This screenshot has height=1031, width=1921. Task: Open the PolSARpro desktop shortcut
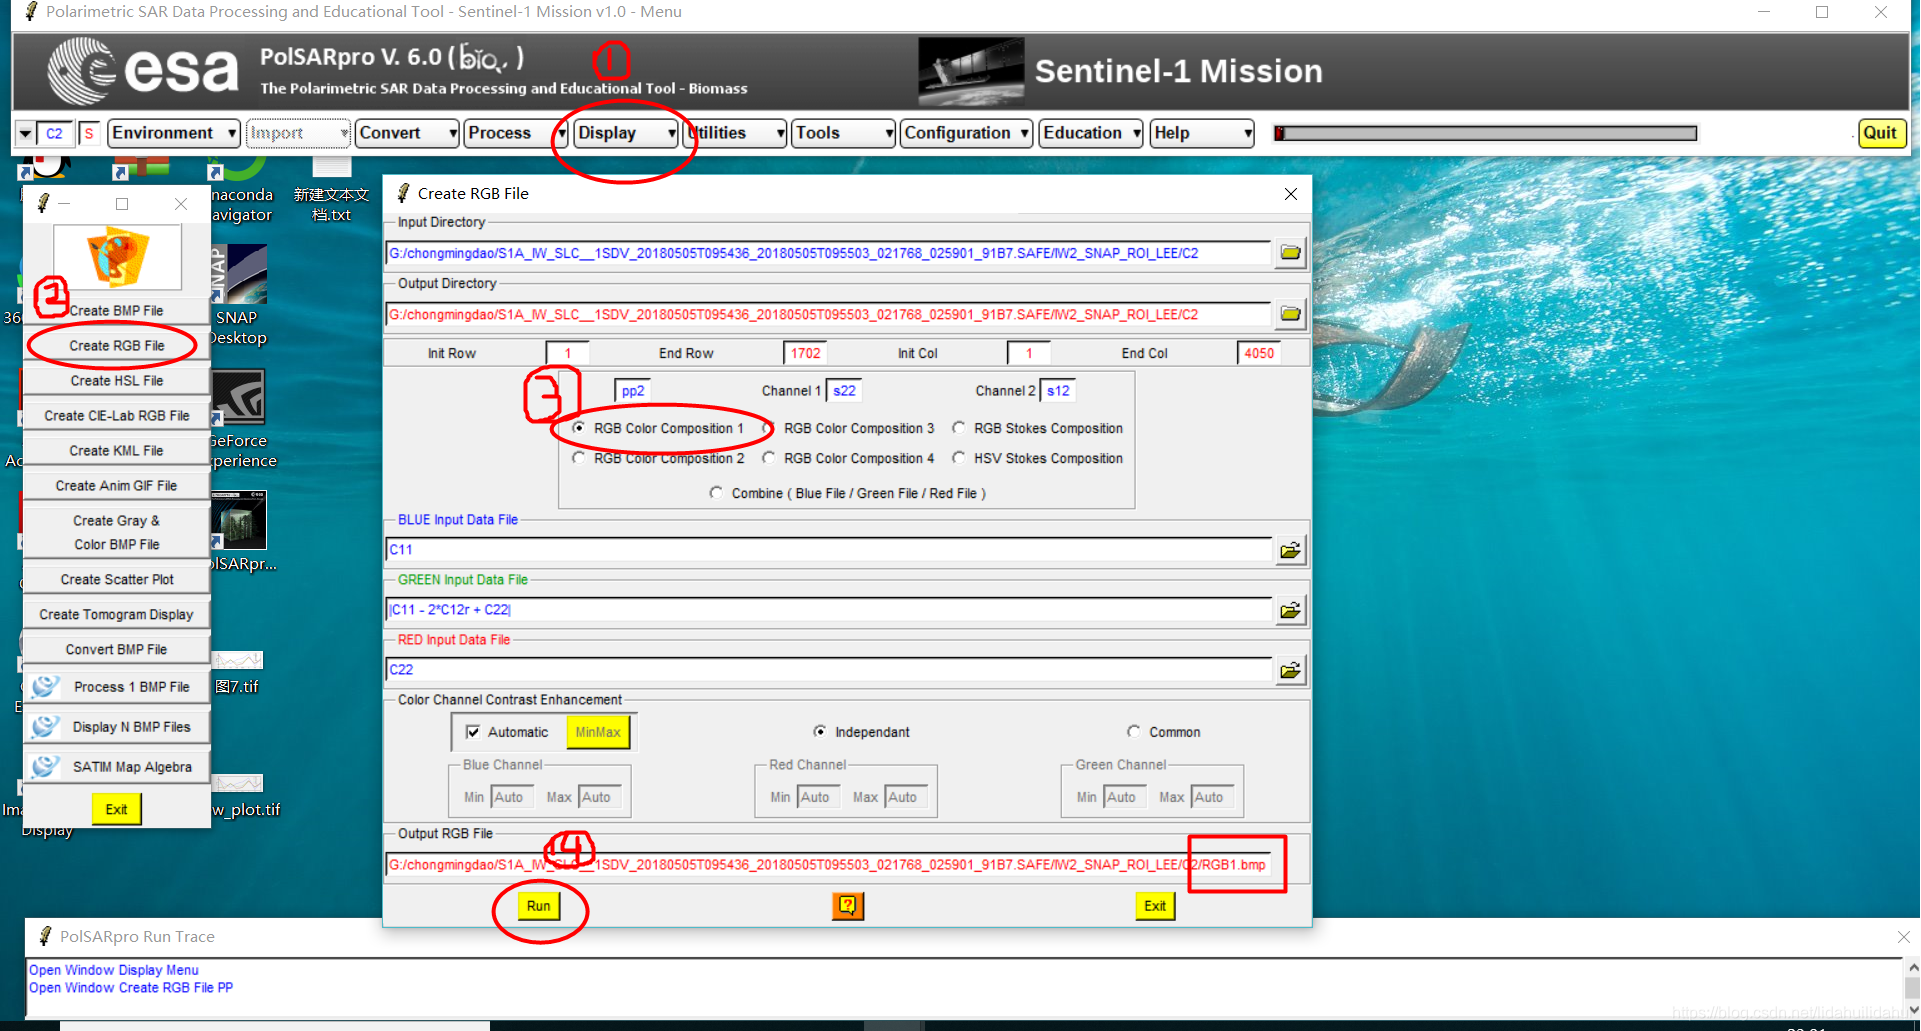[239, 532]
